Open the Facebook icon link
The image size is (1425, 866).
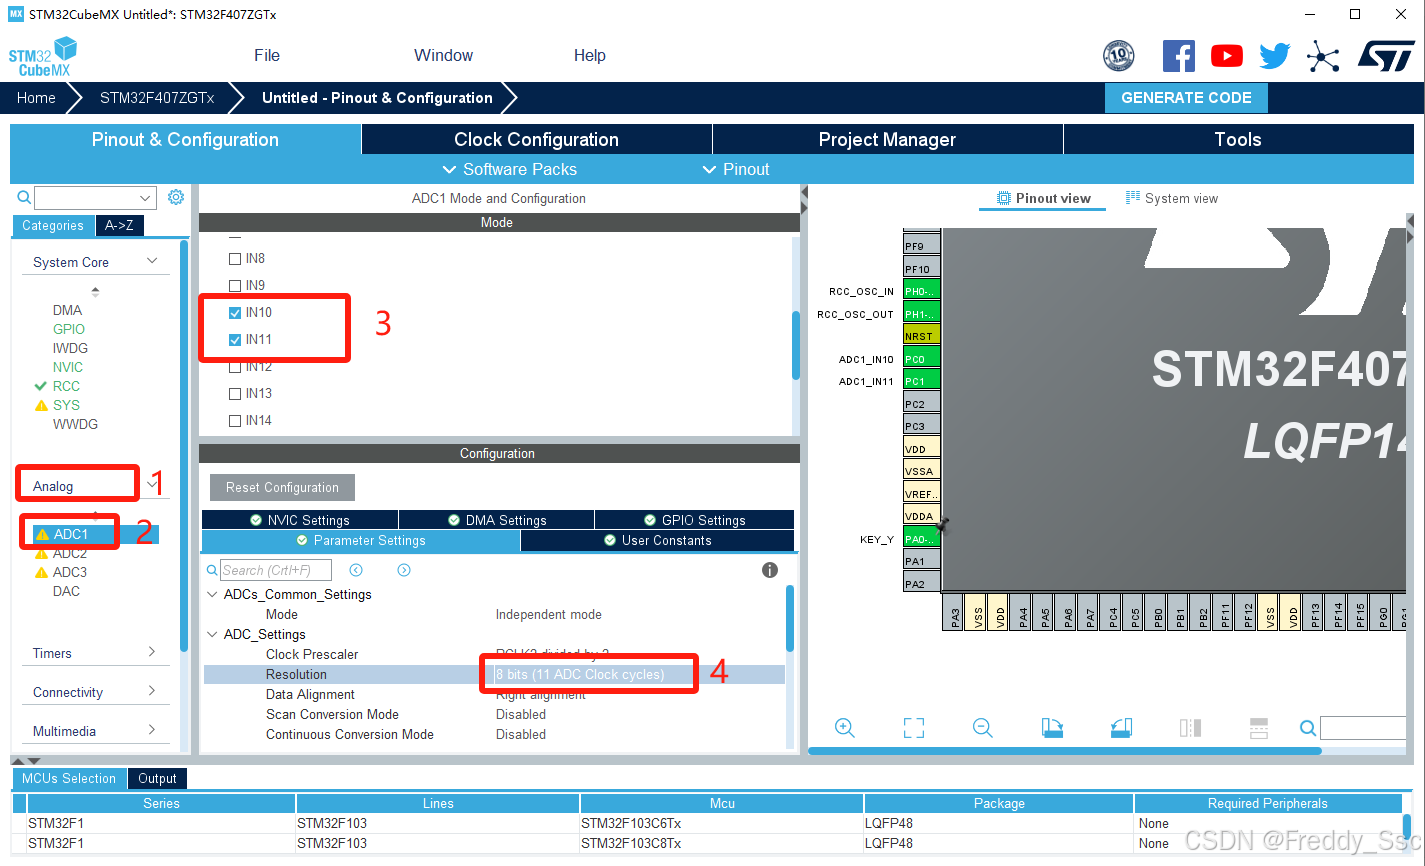click(1179, 56)
